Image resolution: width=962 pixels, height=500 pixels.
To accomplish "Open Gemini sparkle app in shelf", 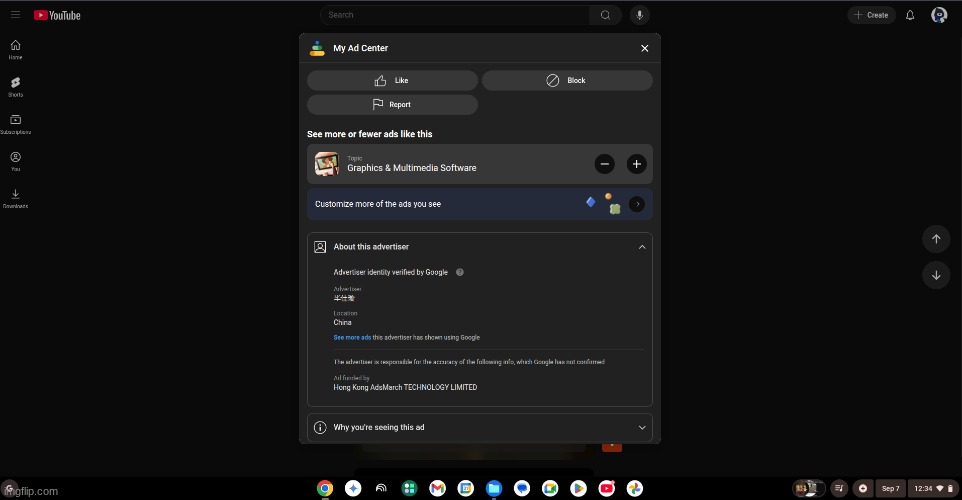I will [353, 488].
